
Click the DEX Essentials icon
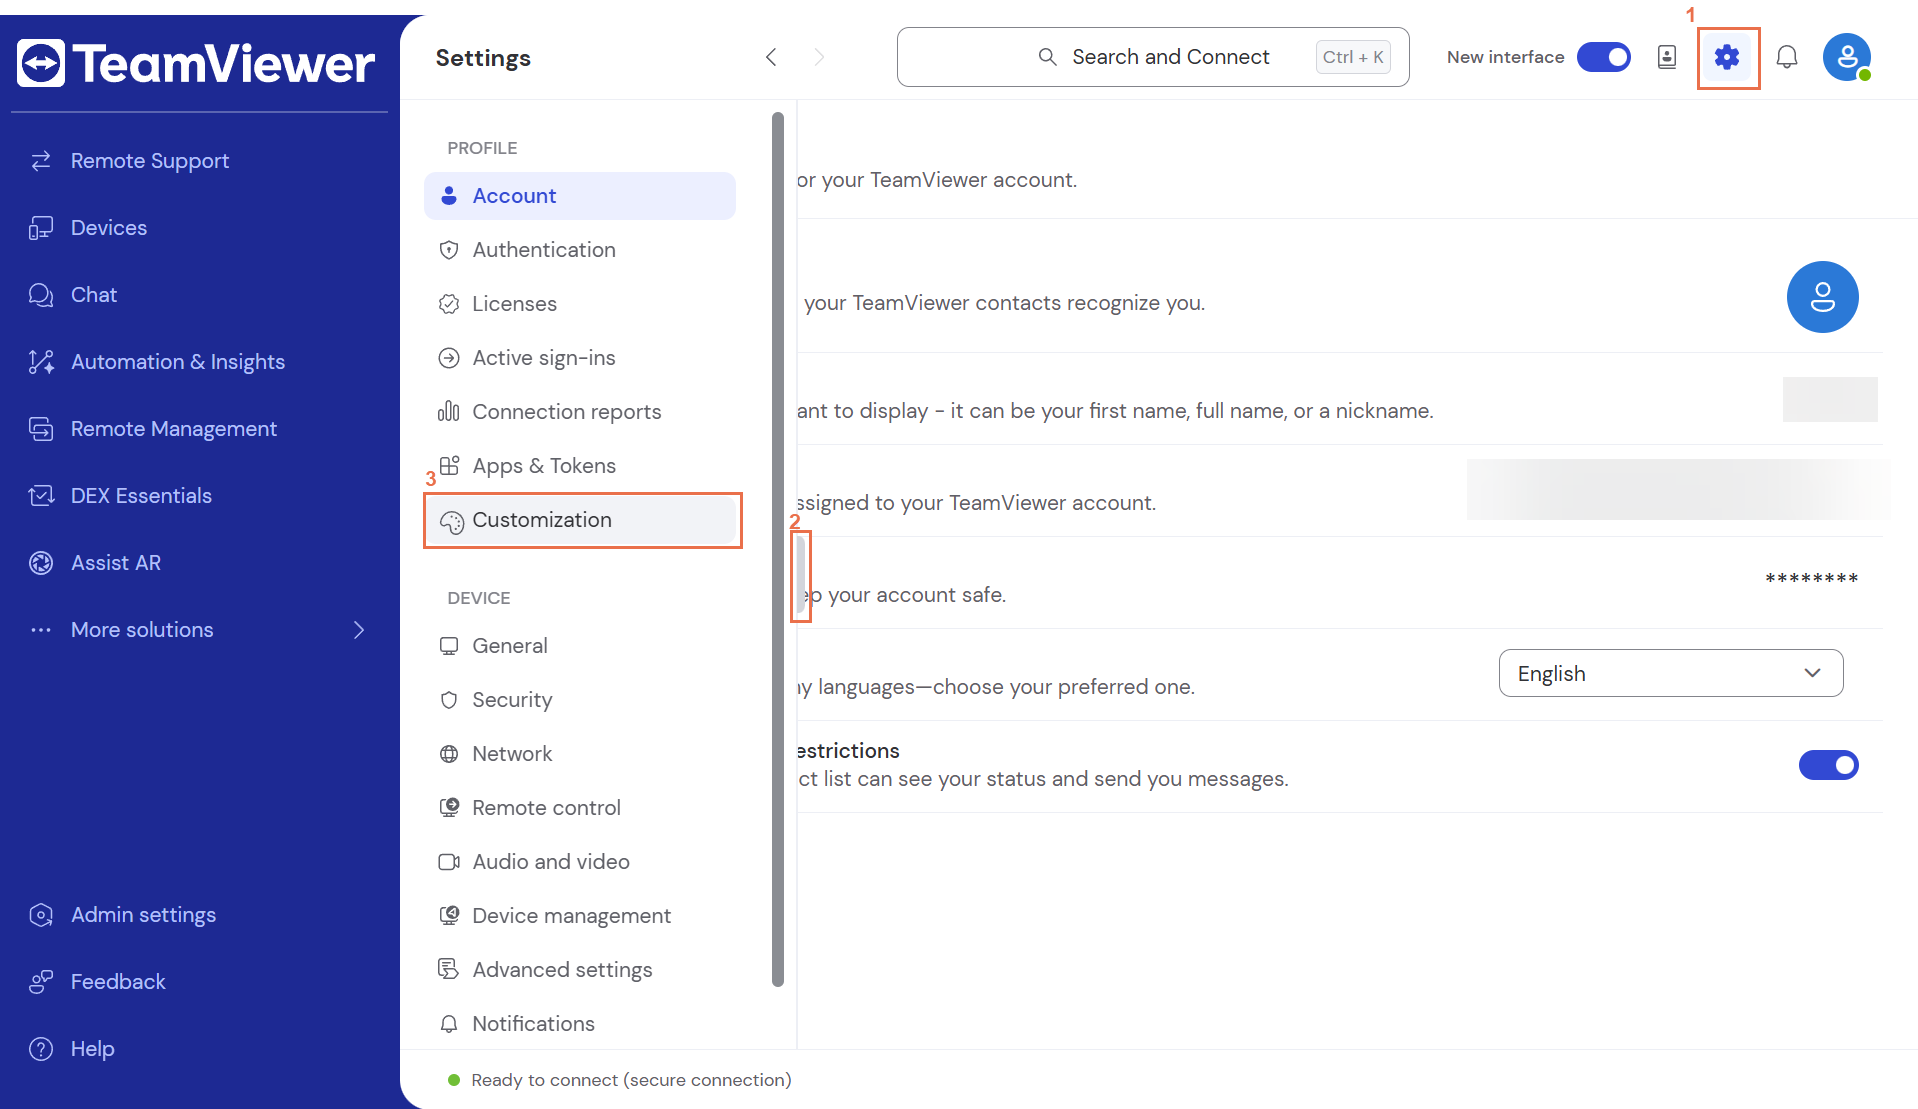click(x=41, y=496)
